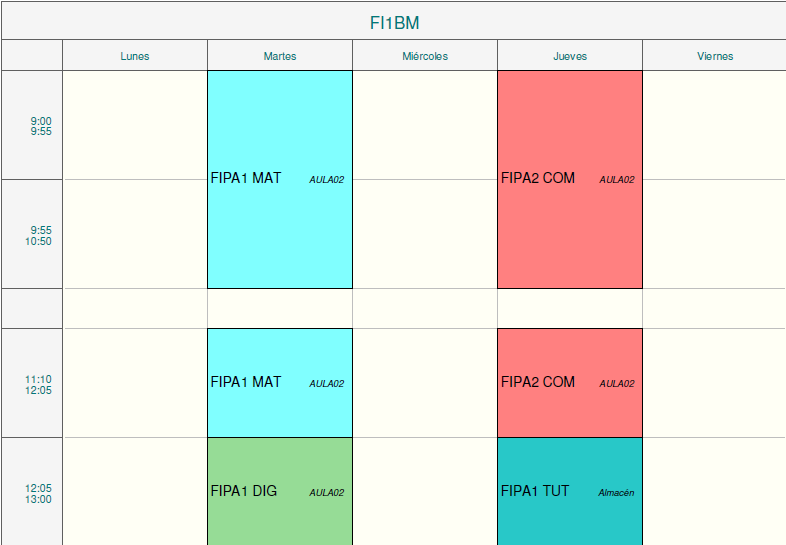The image size is (786, 545).
Task: Select the Viernes column header
Action: [714, 56]
